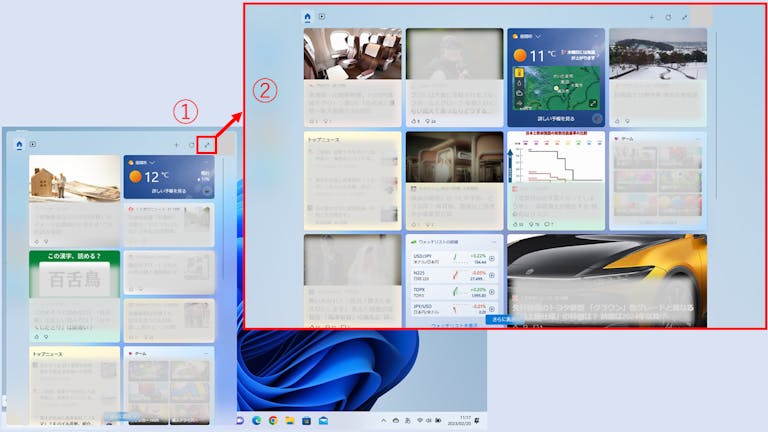
Task: Open the yellow sports car article
Action: [607, 281]
